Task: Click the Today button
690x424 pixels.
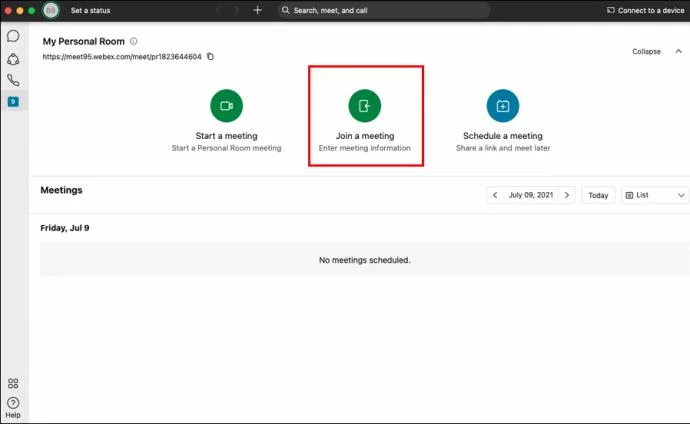Action: tap(598, 195)
